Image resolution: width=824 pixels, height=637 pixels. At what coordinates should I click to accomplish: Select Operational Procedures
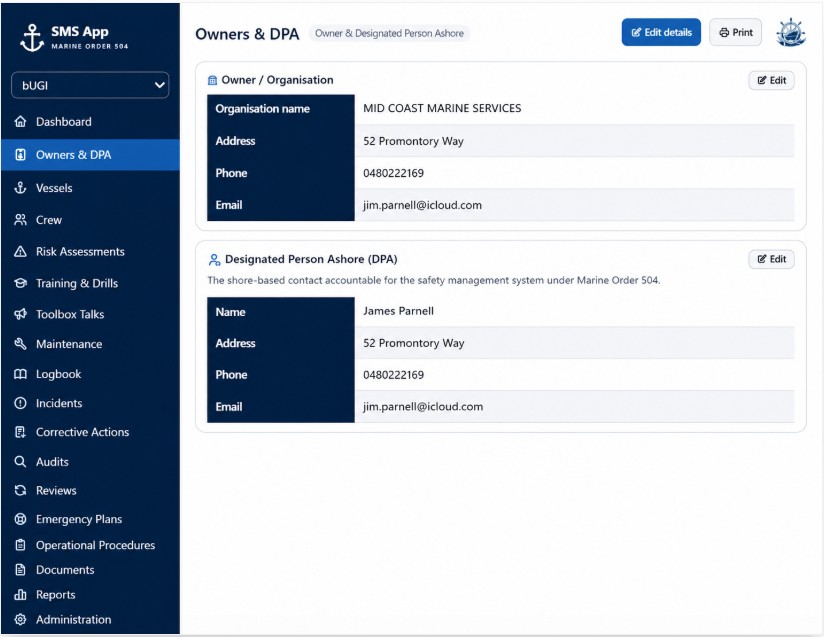pyautogui.click(x=90, y=545)
